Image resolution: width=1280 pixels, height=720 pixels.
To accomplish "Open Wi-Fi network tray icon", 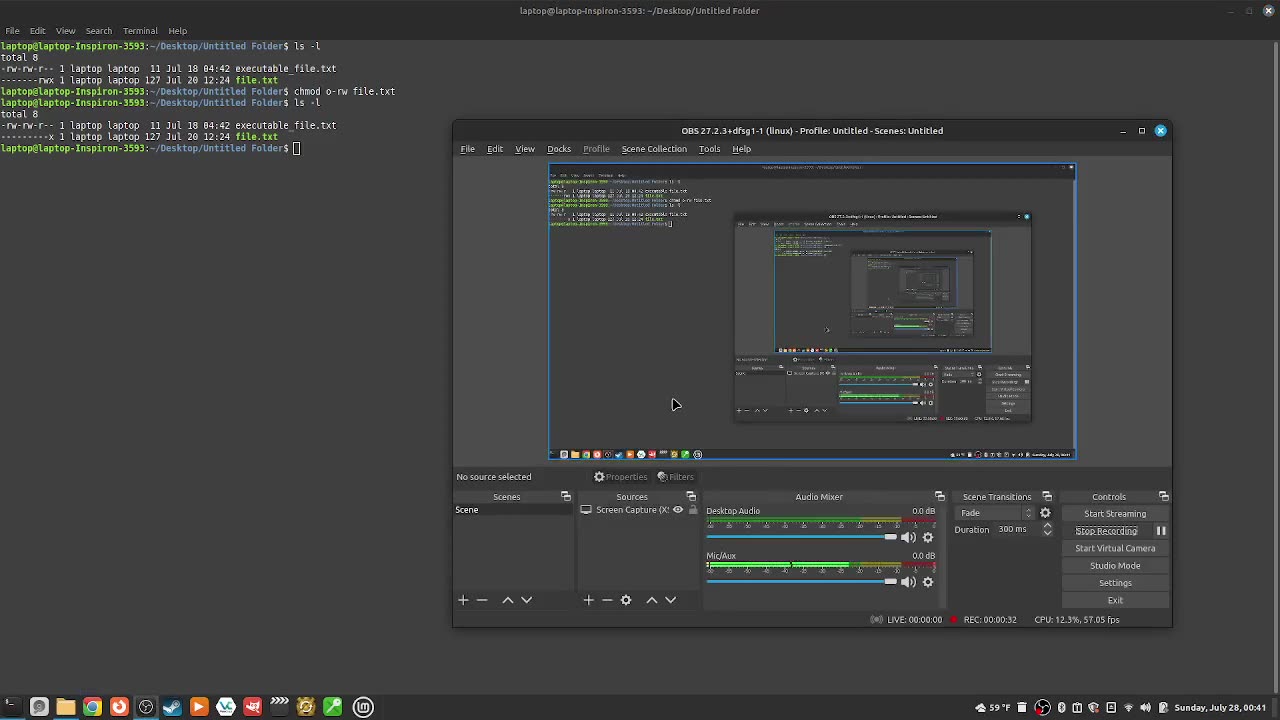I will [x=1128, y=708].
